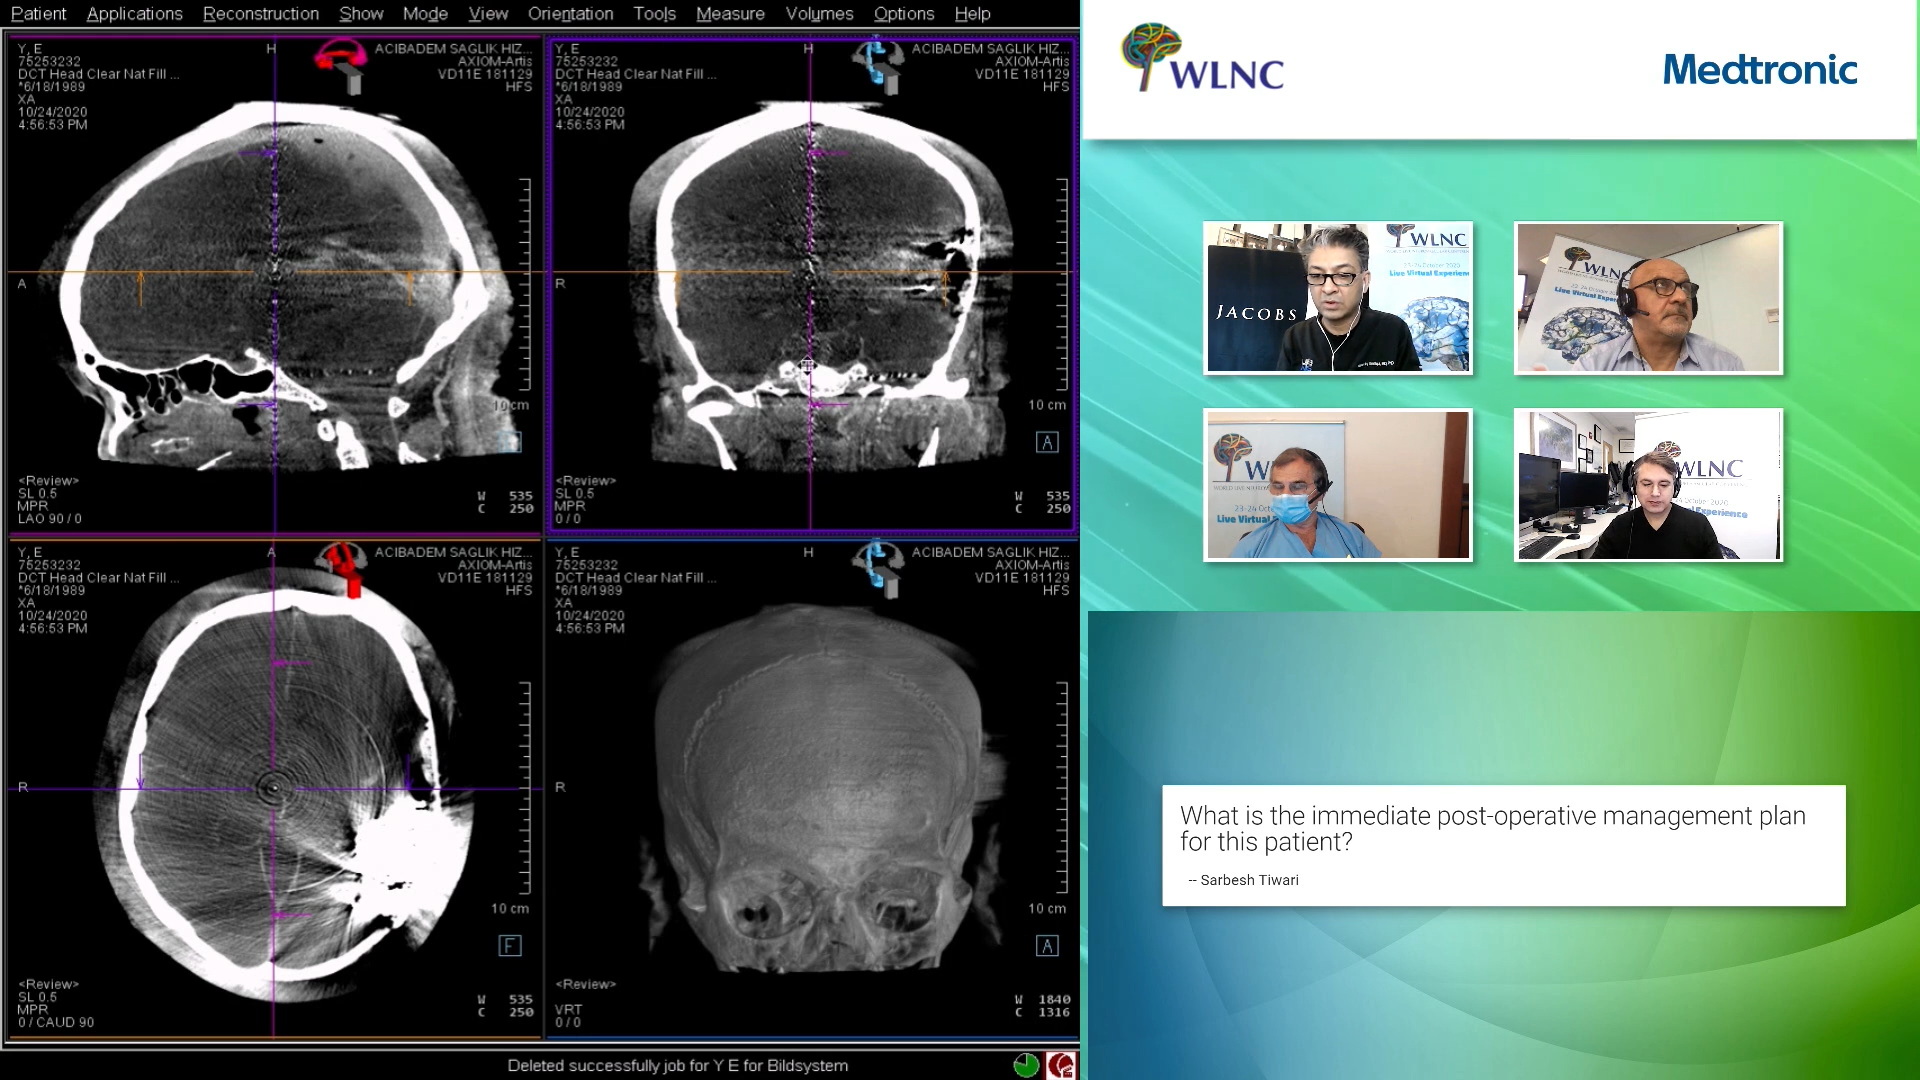Open the Orientation menu
The image size is (1920, 1080).
pos(570,13)
